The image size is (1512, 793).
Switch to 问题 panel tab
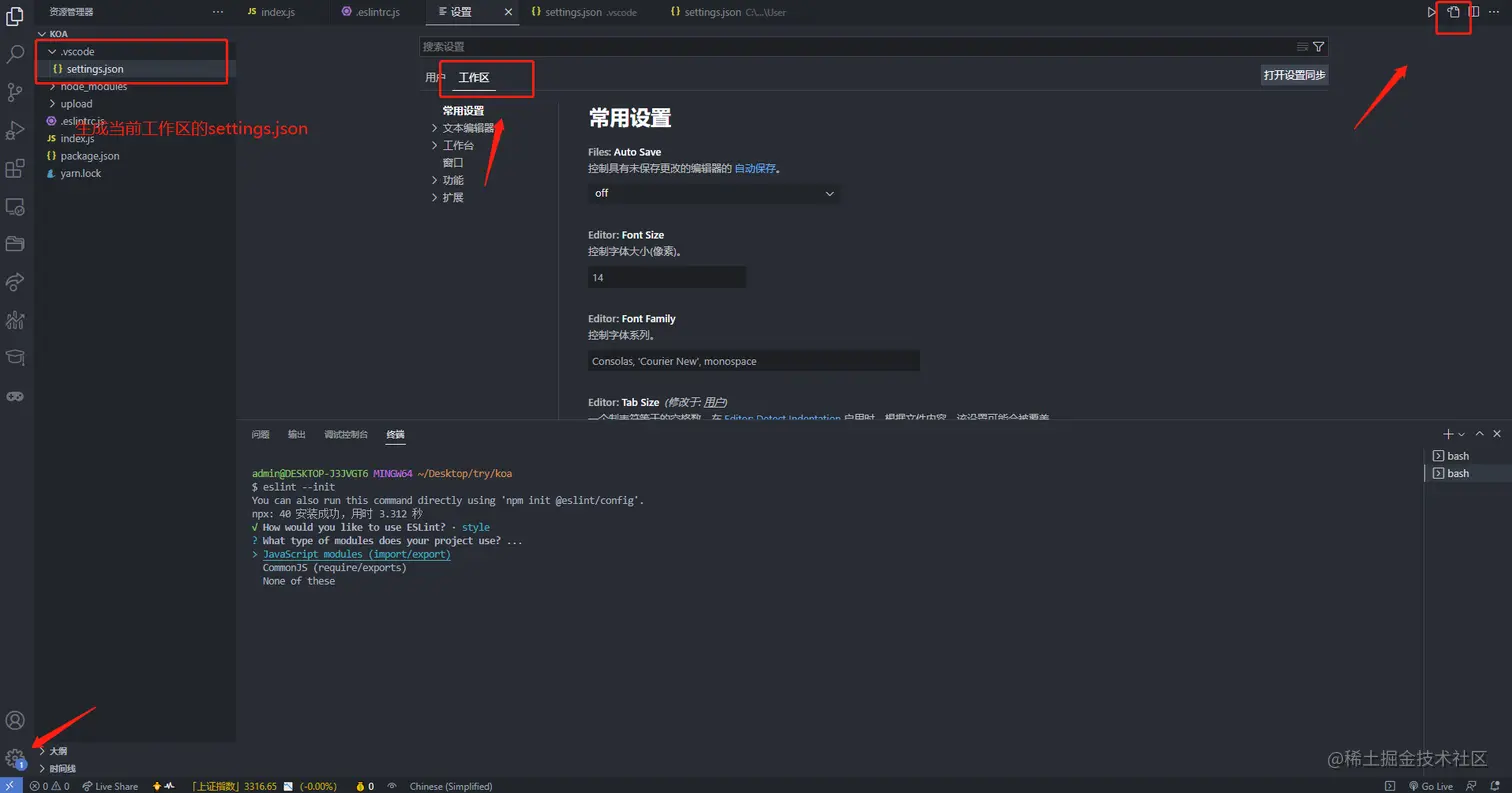point(260,434)
